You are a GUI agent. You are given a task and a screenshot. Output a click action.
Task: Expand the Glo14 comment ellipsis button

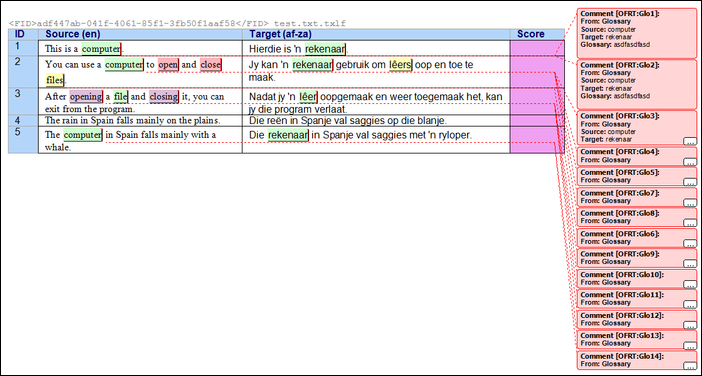[x=690, y=365]
